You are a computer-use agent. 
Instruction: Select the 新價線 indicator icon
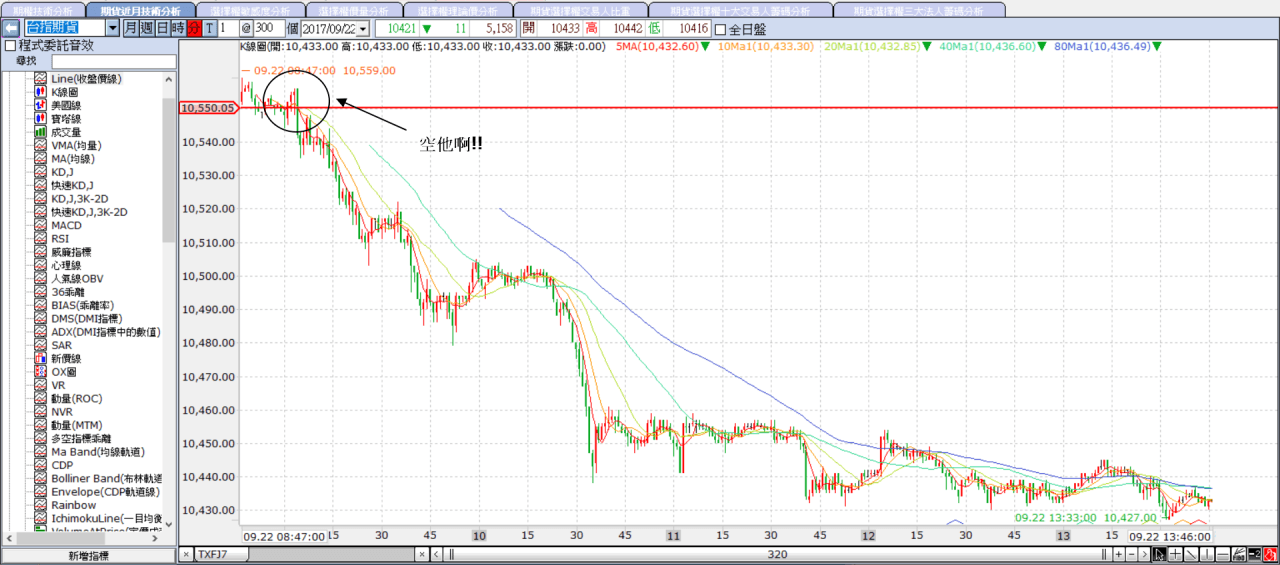41,358
